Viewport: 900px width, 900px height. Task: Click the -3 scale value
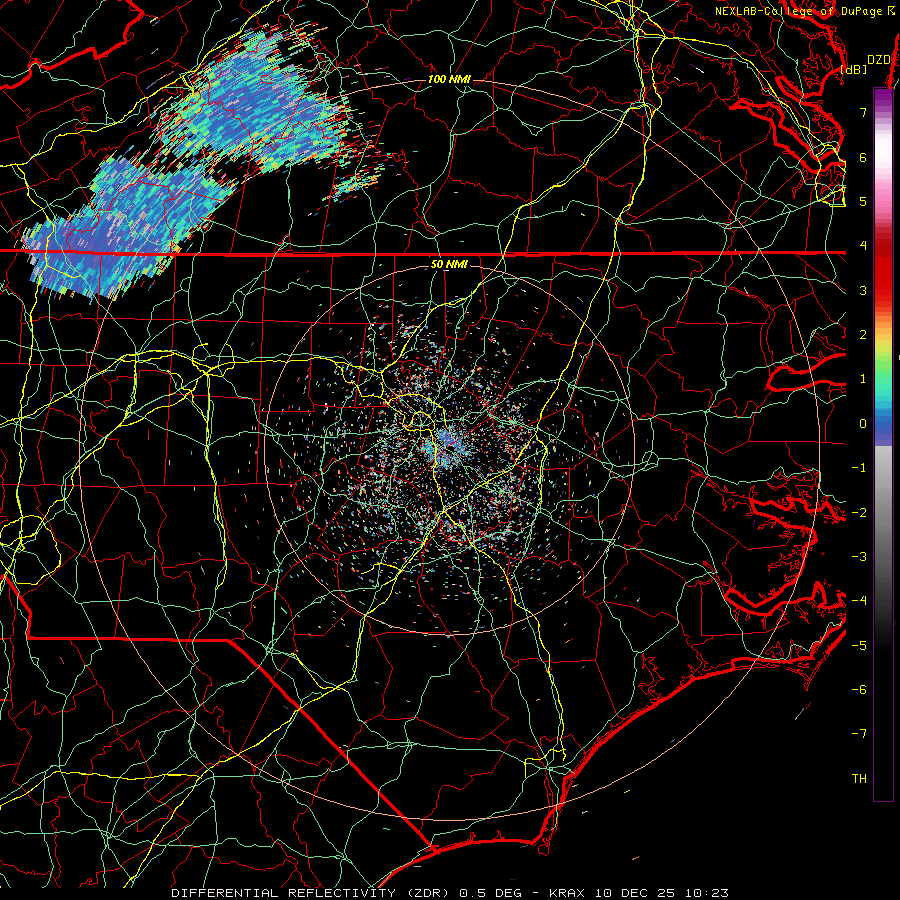coord(859,556)
